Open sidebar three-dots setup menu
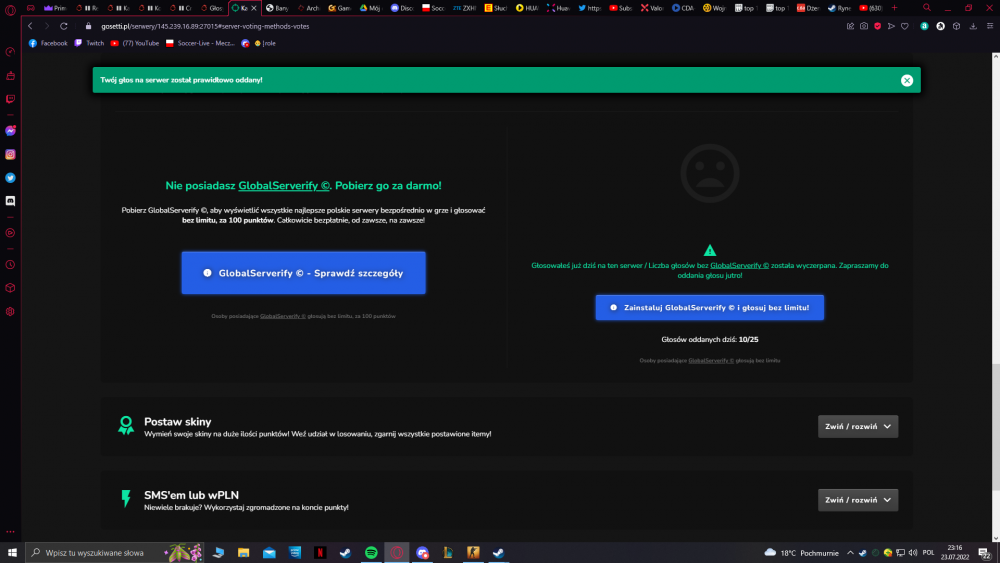The height and width of the screenshot is (563, 1000). (10, 531)
